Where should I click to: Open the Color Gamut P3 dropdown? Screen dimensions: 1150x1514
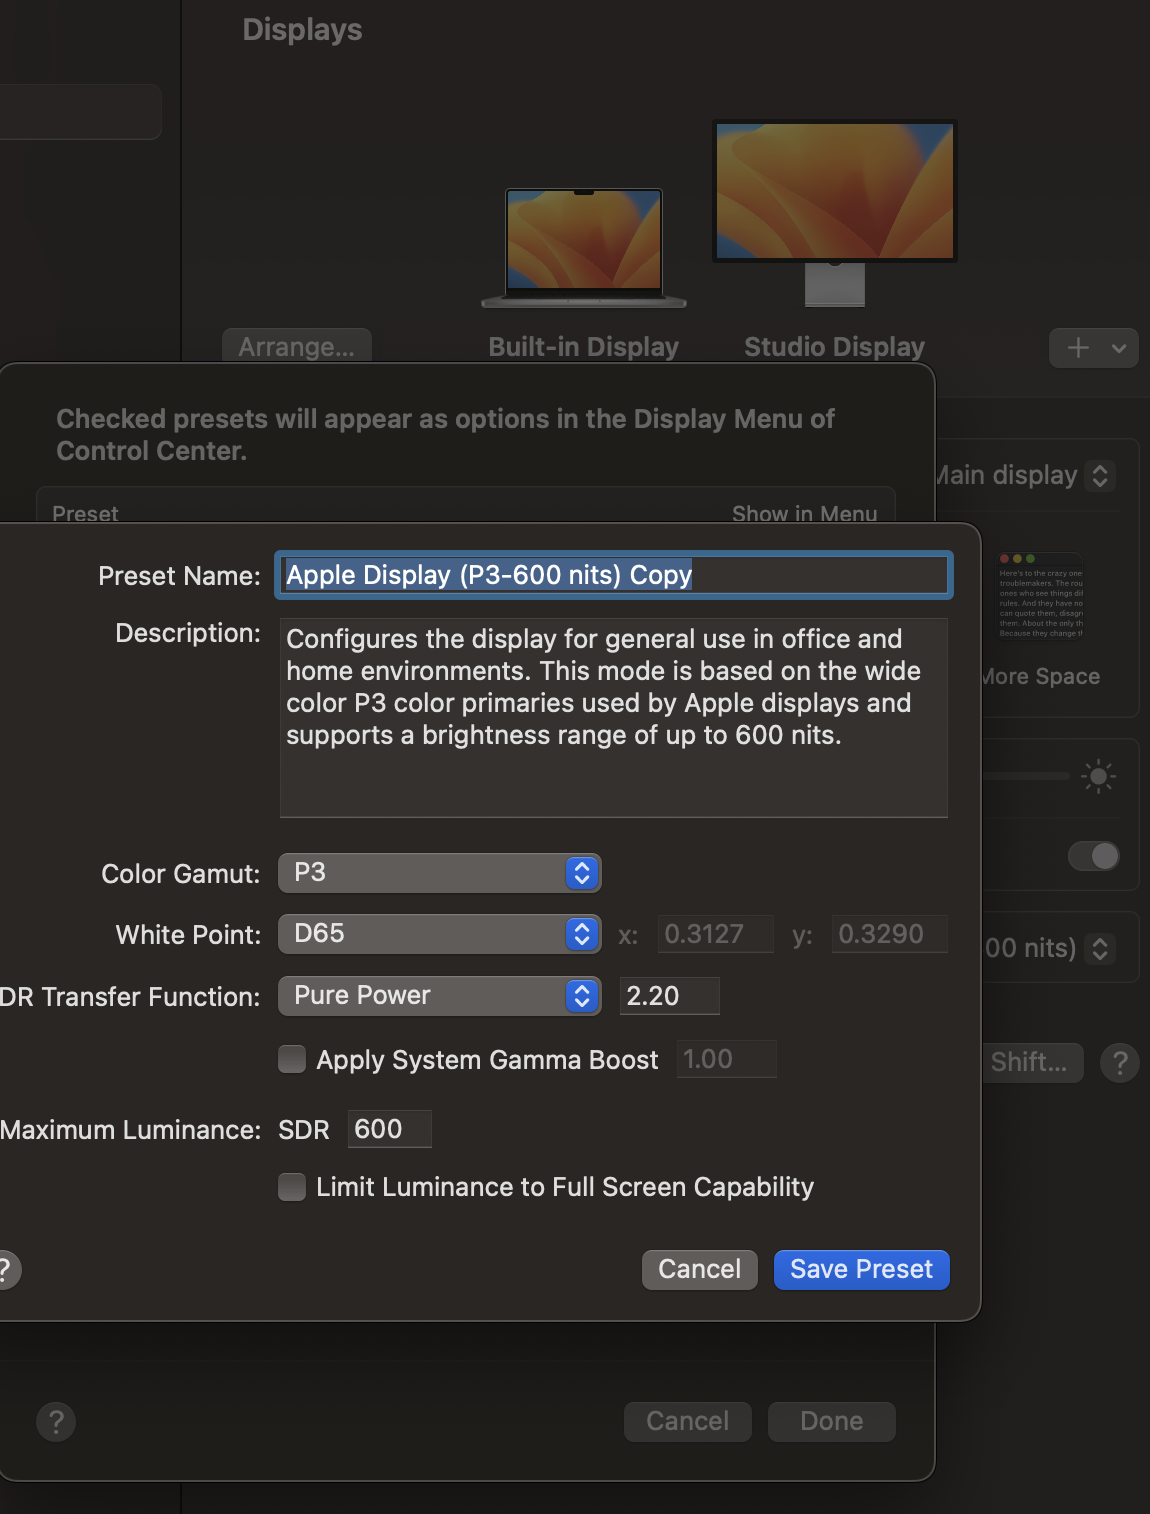[x=439, y=873]
